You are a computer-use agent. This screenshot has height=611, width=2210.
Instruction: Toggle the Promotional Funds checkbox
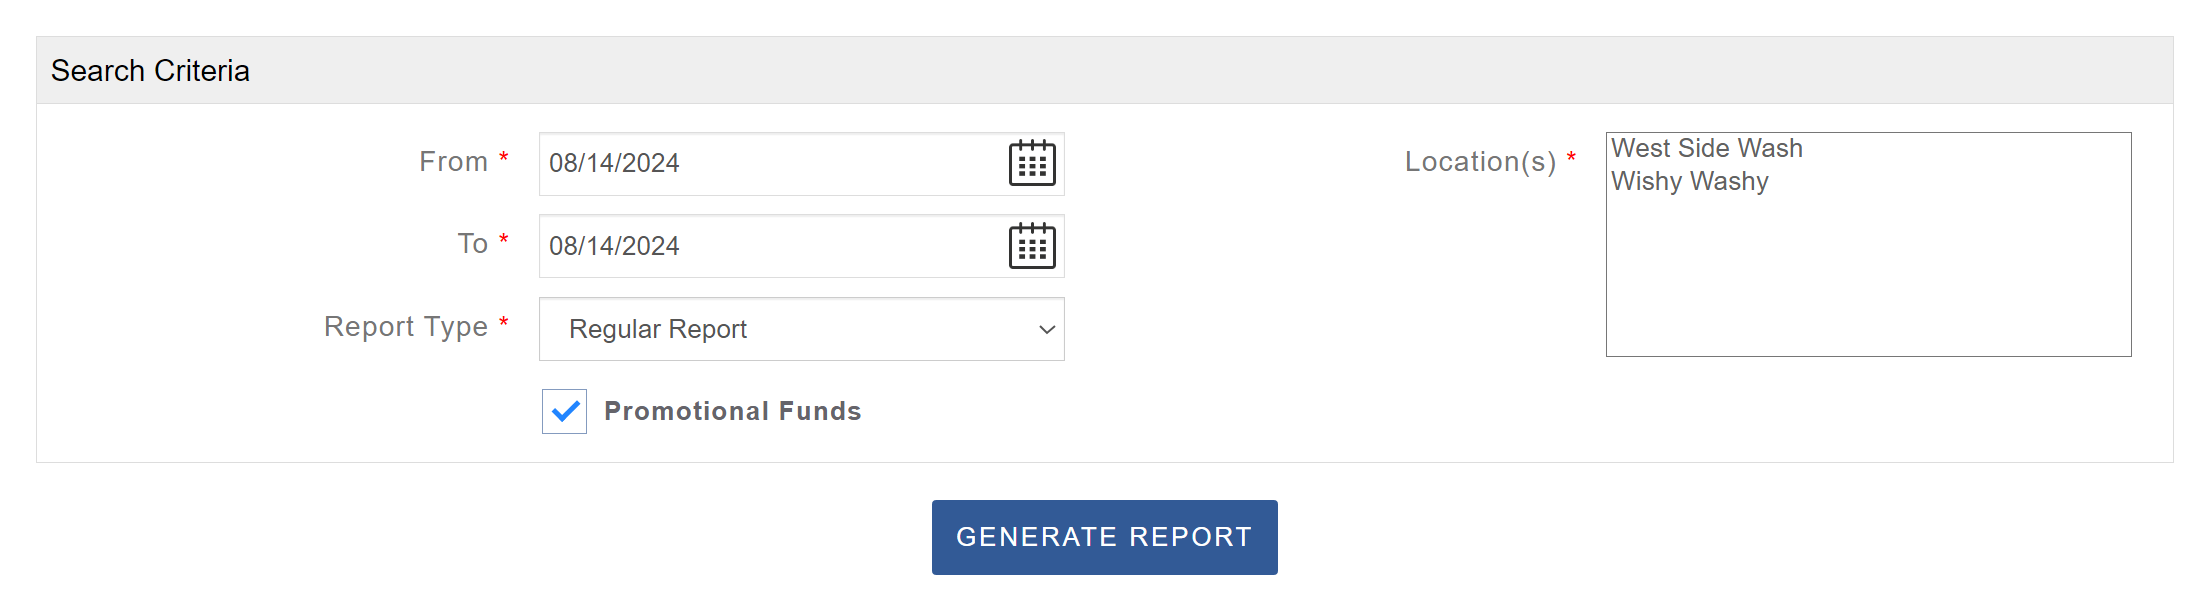click(x=565, y=411)
